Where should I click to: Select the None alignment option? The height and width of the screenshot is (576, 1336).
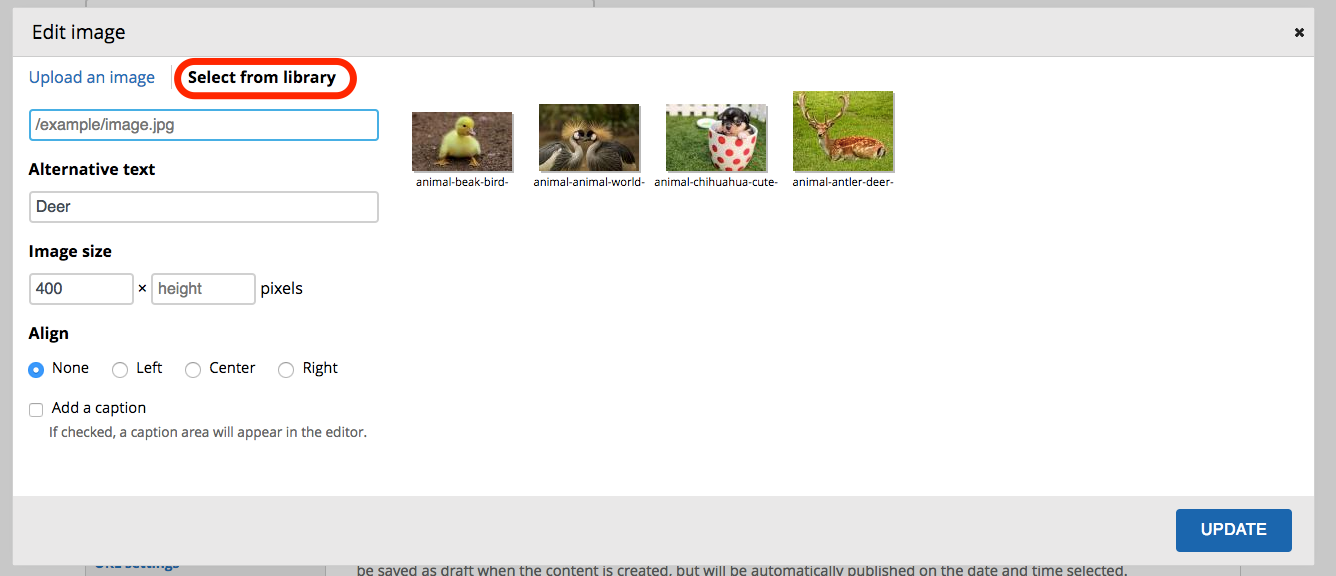(34, 369)
